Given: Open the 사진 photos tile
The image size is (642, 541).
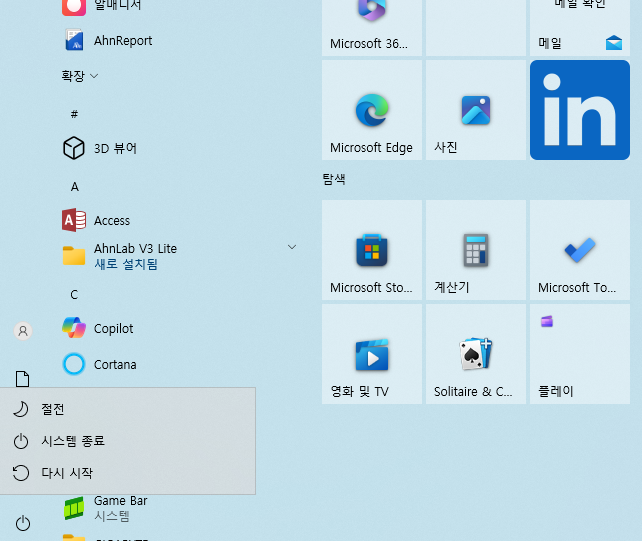Looking at the screenshot, I should coord(476,110).
